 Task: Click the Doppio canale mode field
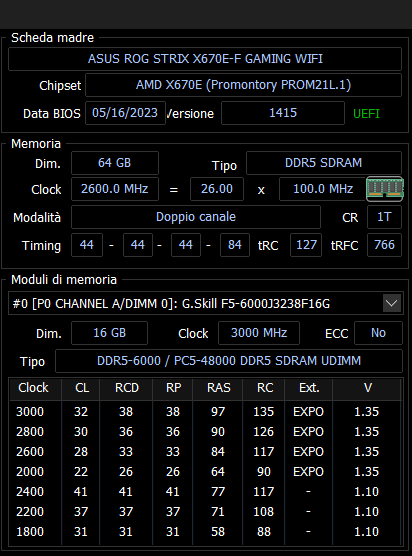(196, 217)
